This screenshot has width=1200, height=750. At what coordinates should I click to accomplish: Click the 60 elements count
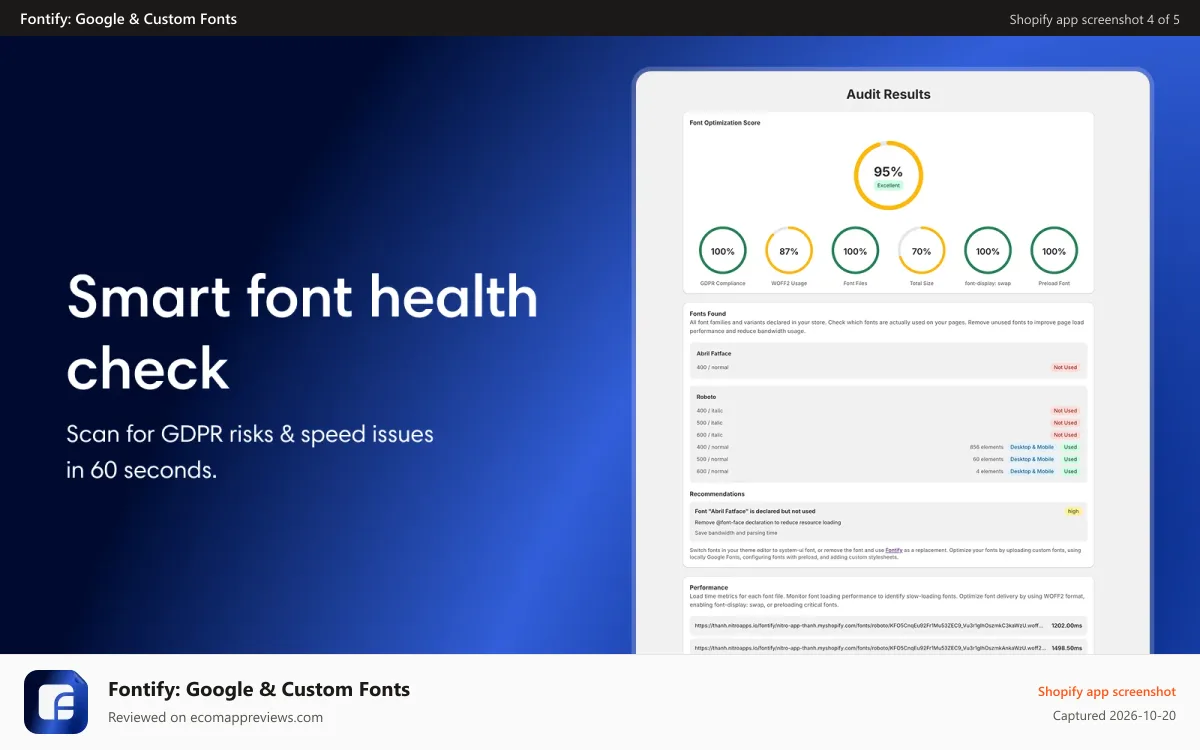click(988, 459)
